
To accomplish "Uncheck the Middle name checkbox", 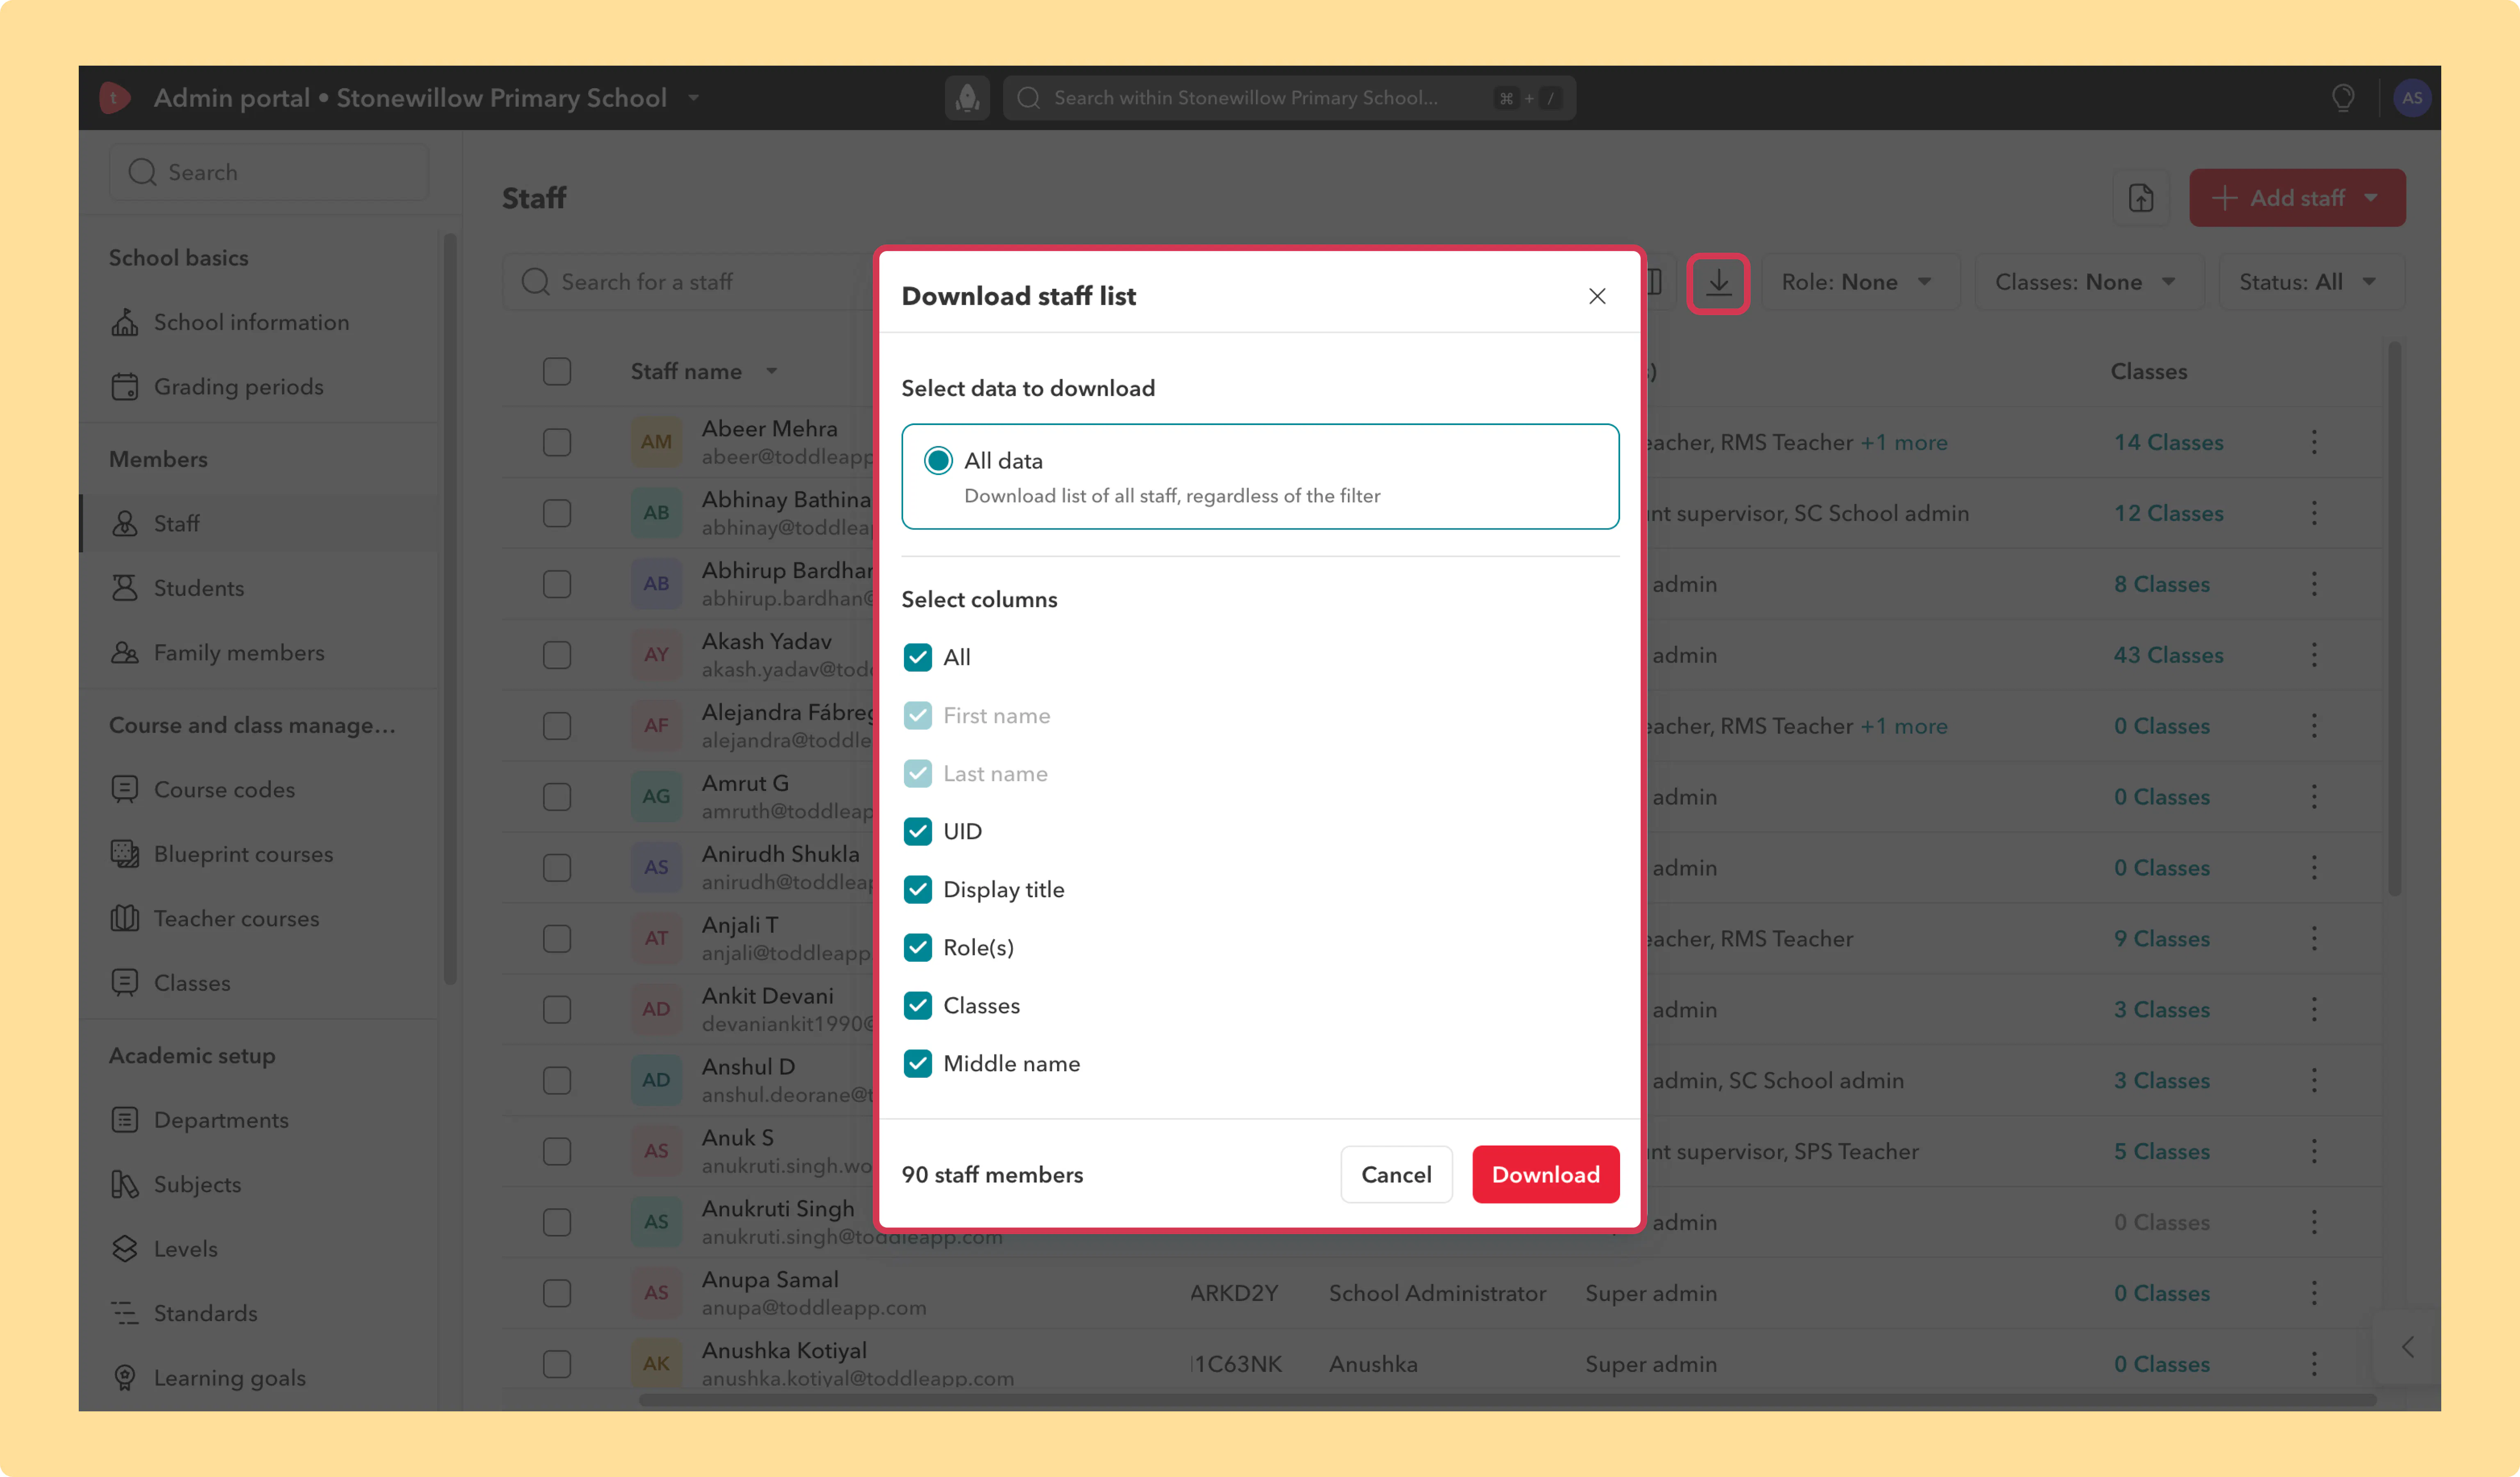I will 918,1063.
